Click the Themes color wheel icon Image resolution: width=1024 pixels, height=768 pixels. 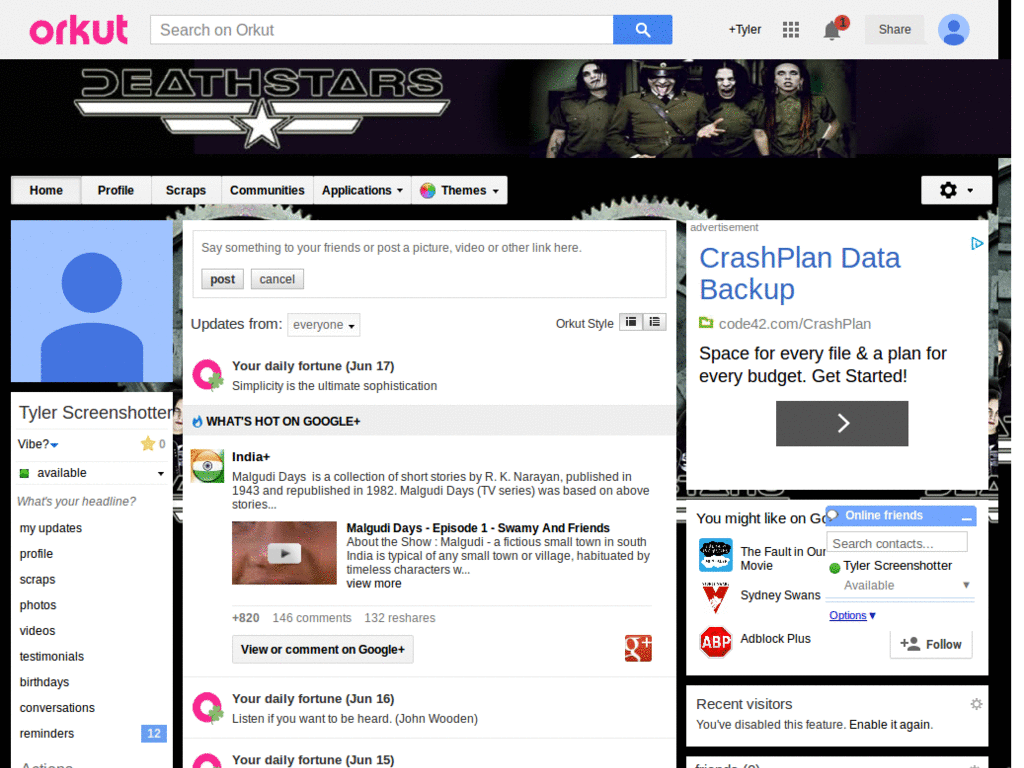click(428, 191)
